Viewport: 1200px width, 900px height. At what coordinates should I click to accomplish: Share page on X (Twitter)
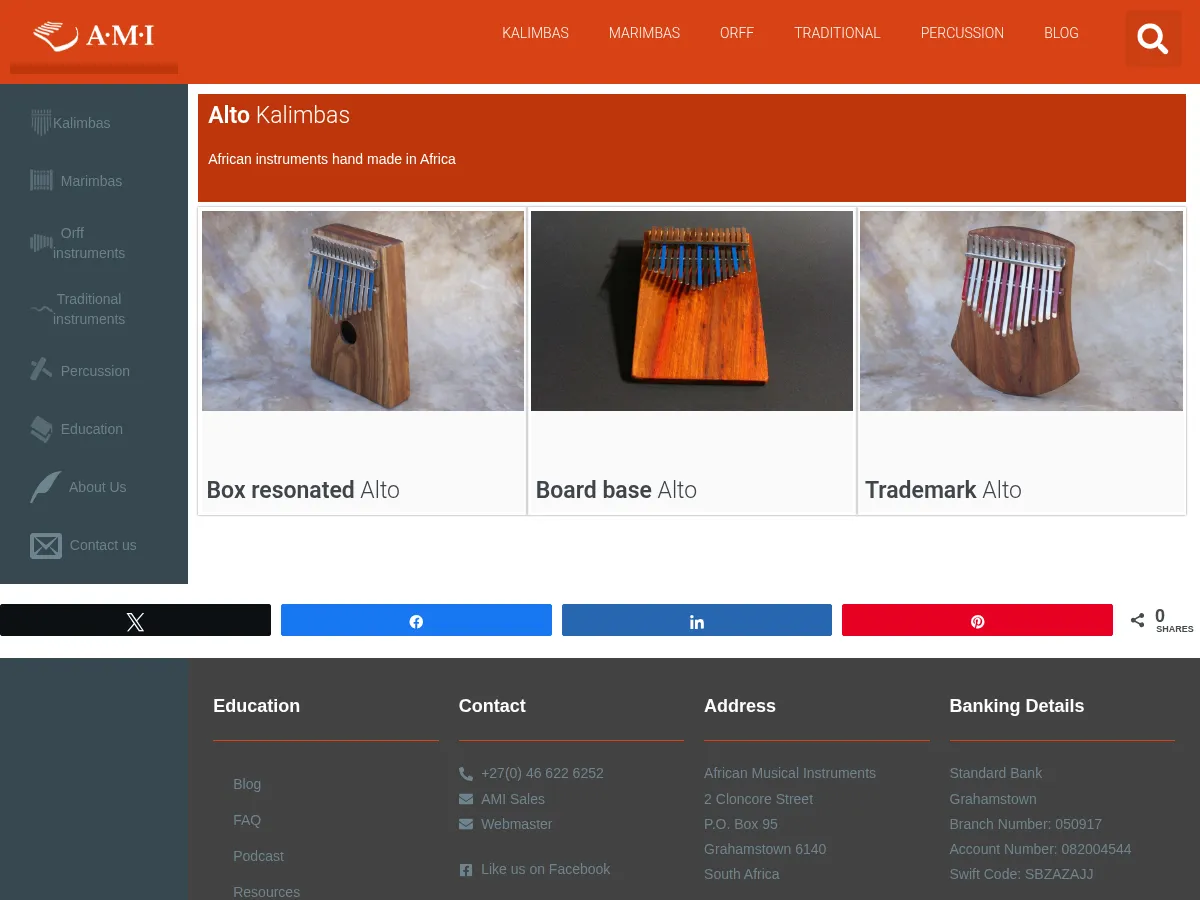click(x=135, y=621)
